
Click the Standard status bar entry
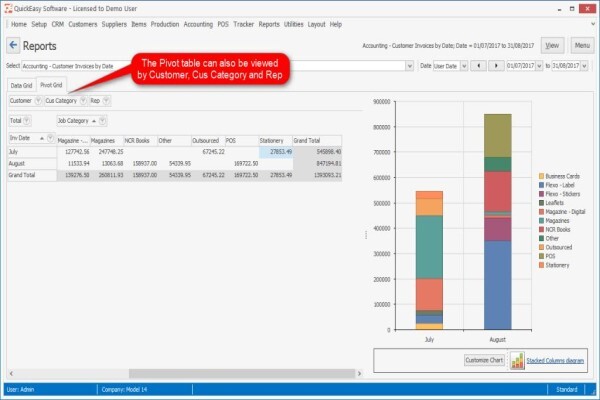(567, 389)
